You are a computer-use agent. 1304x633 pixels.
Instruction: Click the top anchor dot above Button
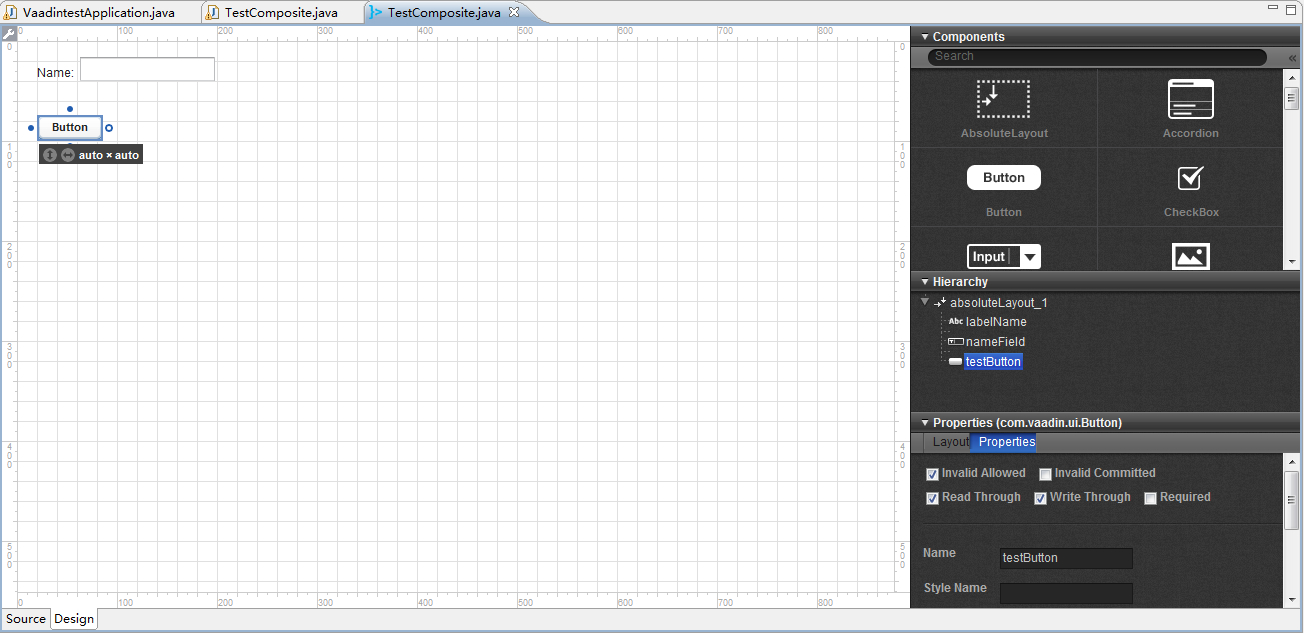[x=69, y=108]
